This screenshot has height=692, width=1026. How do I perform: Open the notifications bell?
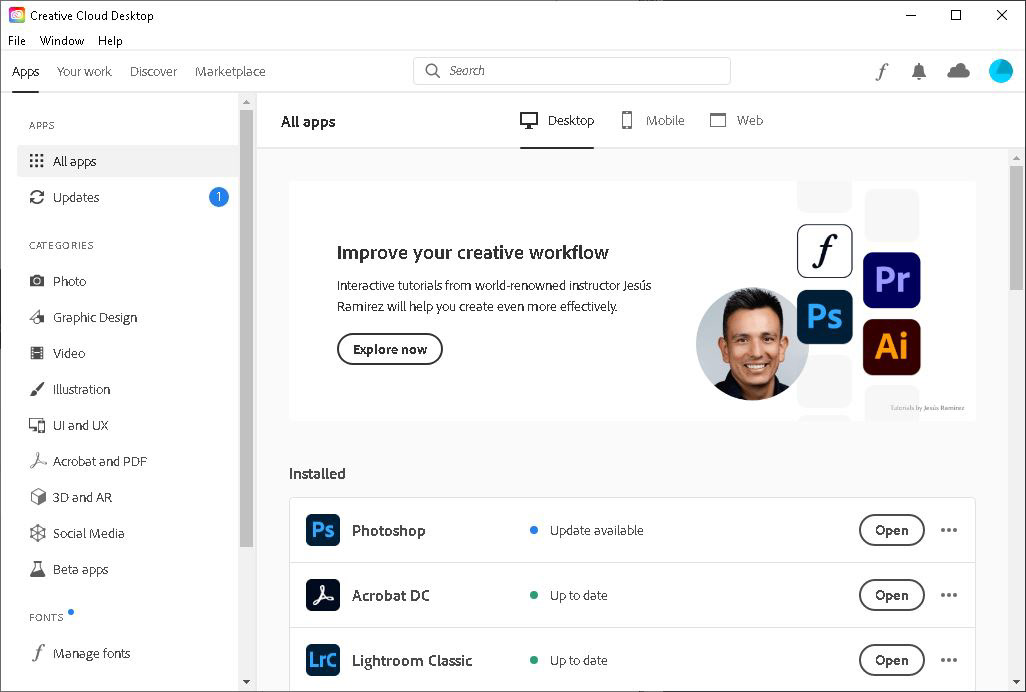tap(919, 71)
